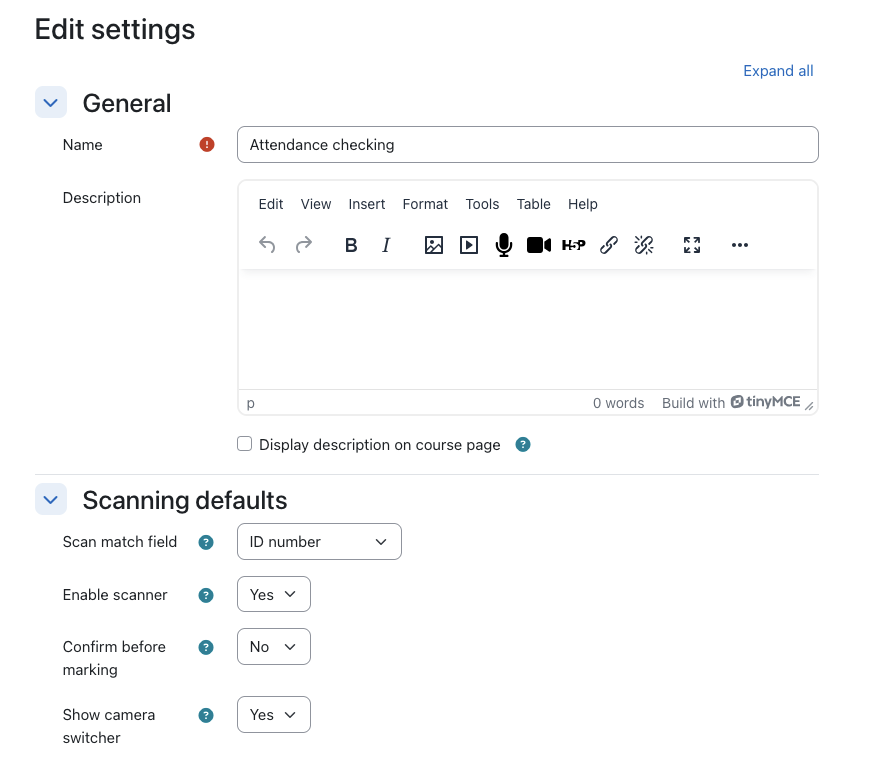The height and width of the screenshot is (761, 896).
Task: Click the Scanning defaults heading
Action: (x=185, y=500)
